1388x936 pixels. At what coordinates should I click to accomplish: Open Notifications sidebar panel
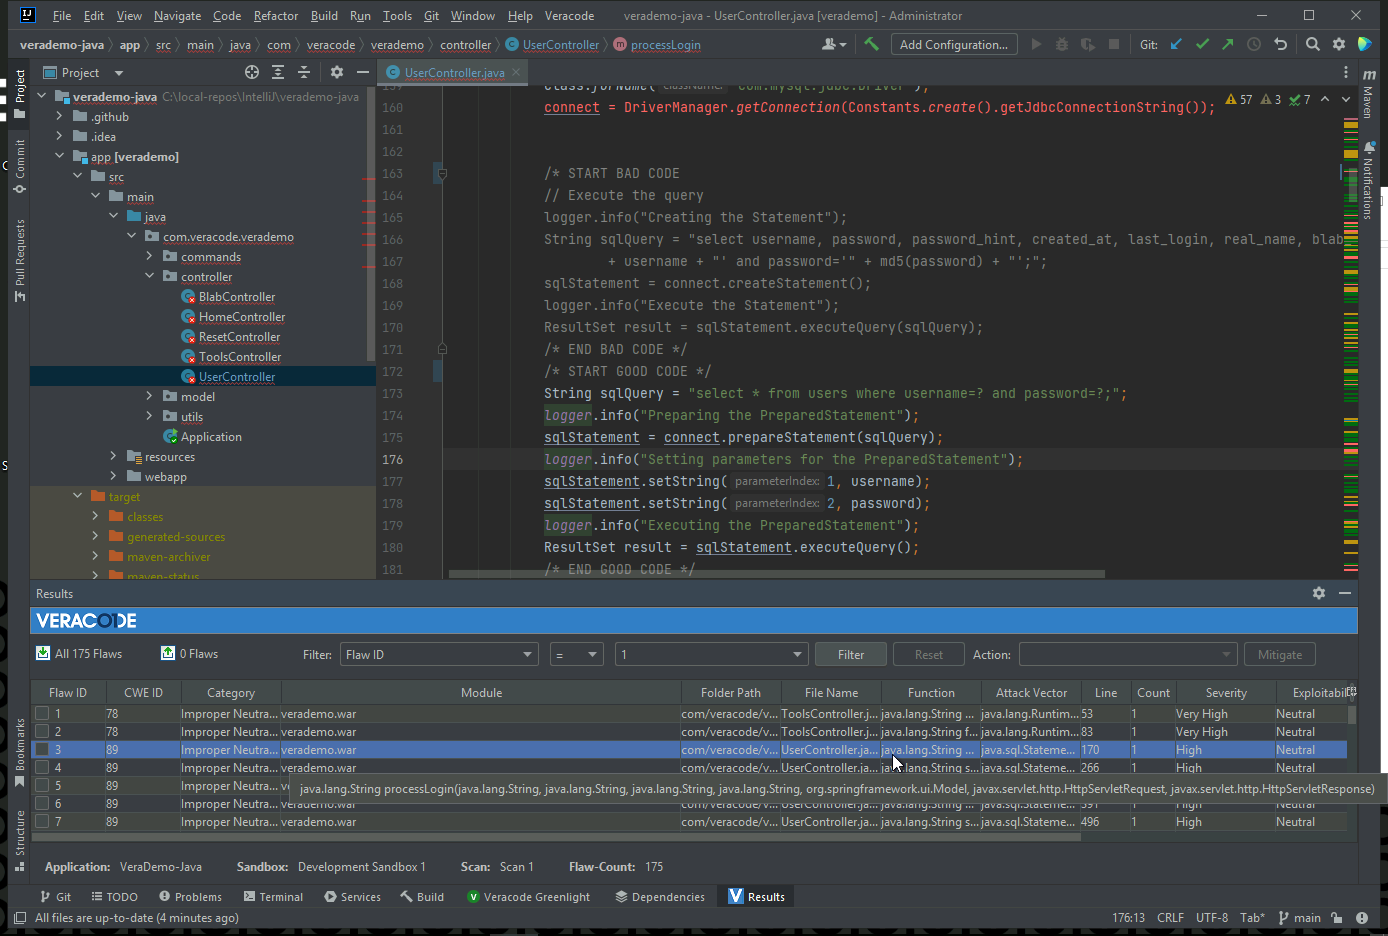point(1369,181)
